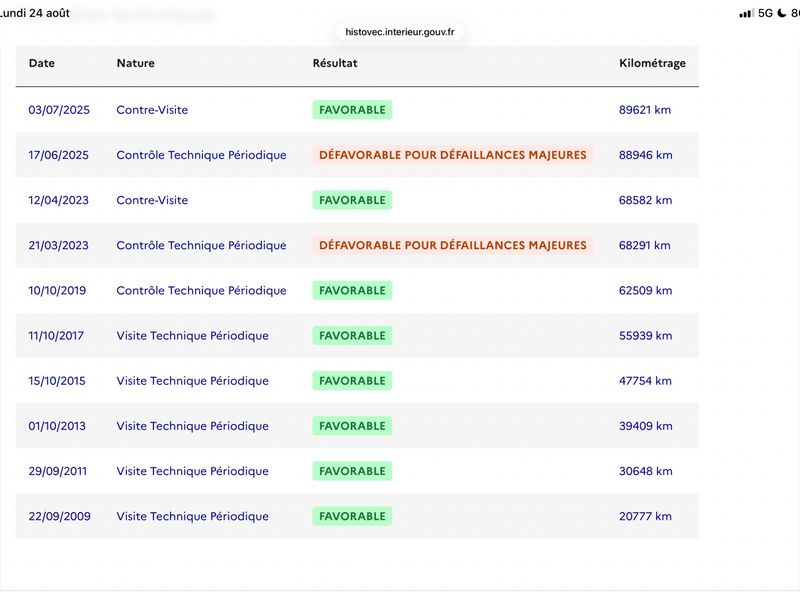Image resolution: width=800 pixels, height=600 pixels.
Task: Click the Kilométrage column header
Action: 652,63
